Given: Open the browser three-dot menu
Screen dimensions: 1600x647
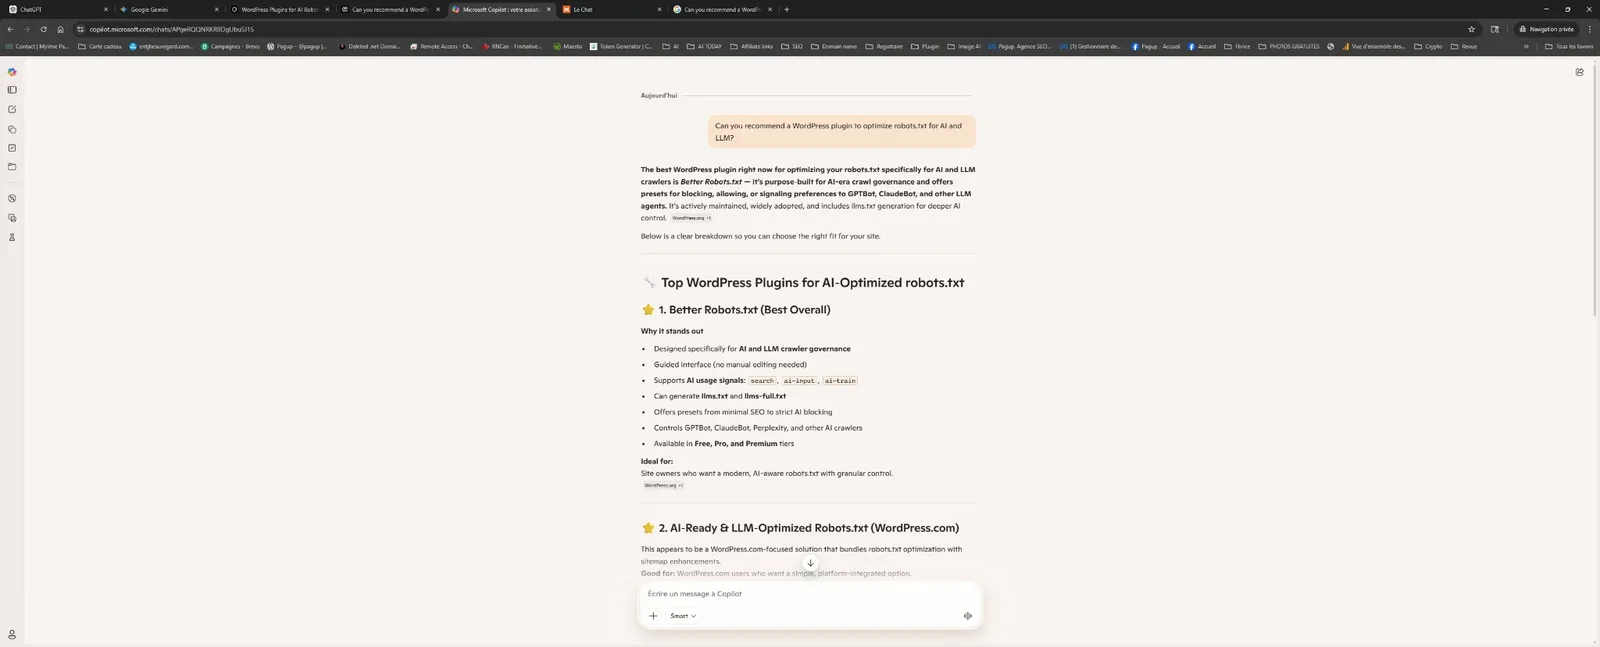Looking at the screenshot, I should [x=1589, y=29].
